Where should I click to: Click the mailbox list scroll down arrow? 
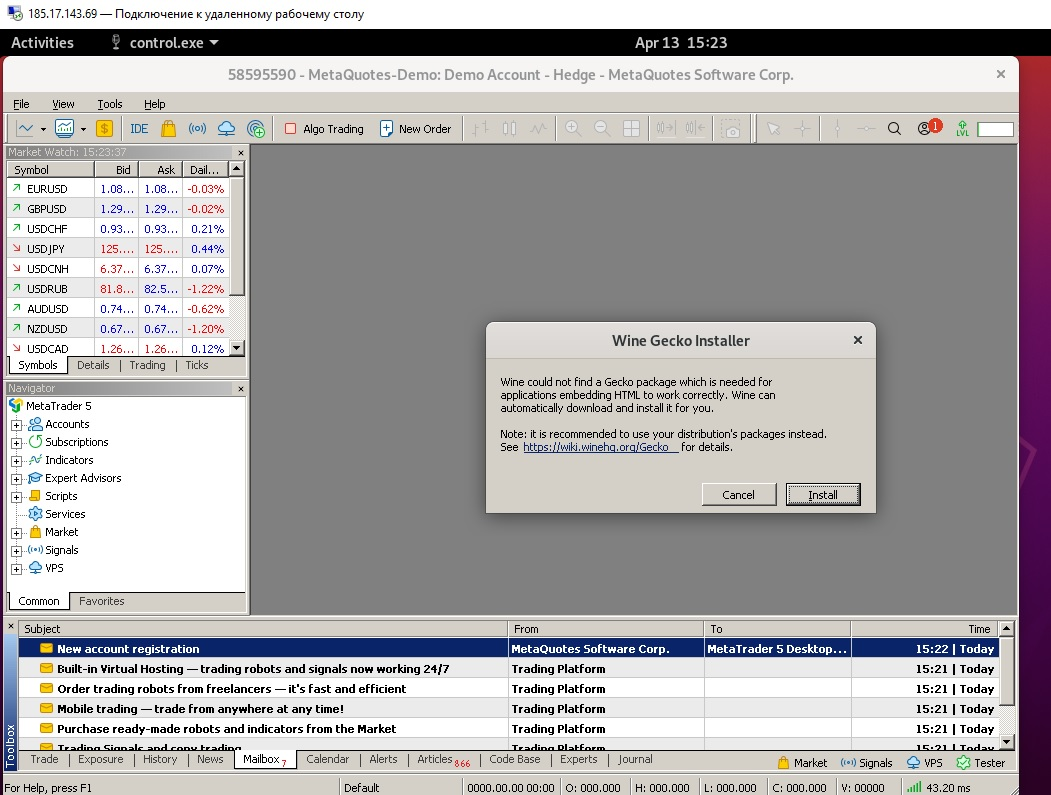pyautogui.click(x=1006, y=742)
